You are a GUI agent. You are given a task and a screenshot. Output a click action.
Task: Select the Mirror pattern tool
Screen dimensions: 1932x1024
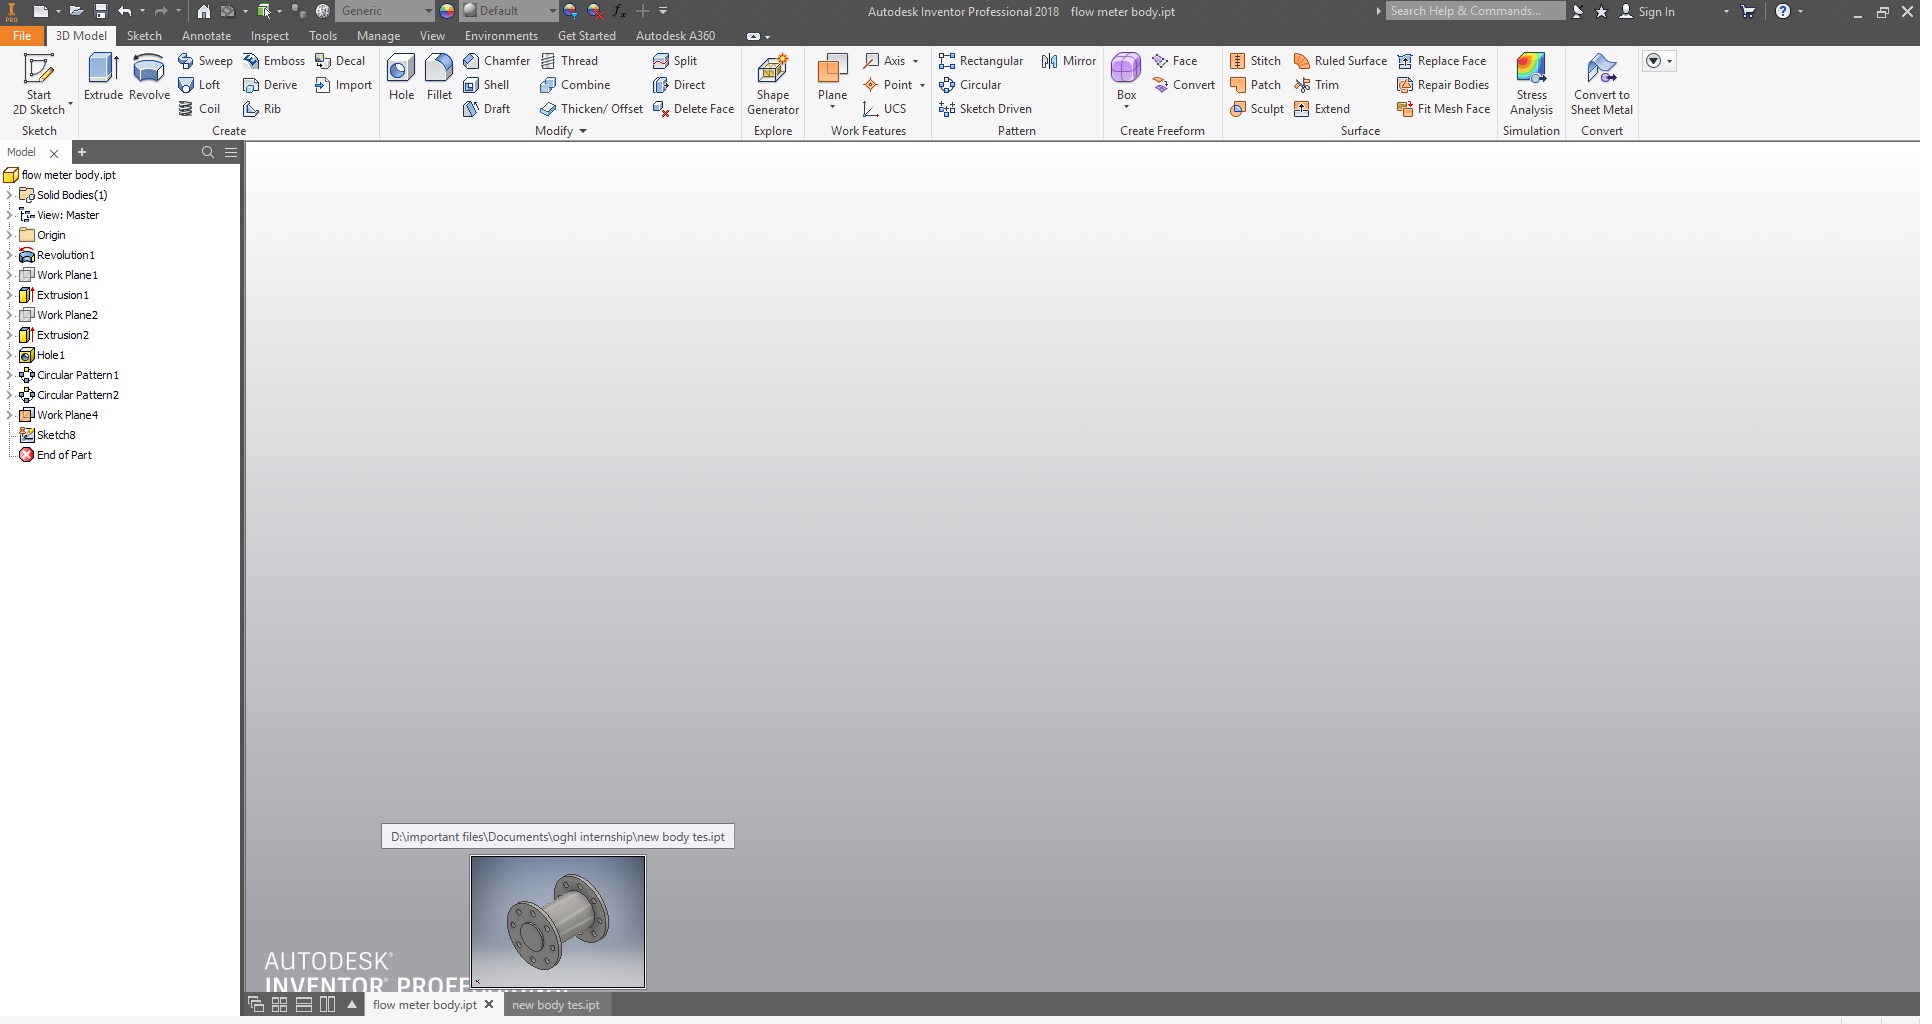pyautogui.click(x=1068, y=60)
